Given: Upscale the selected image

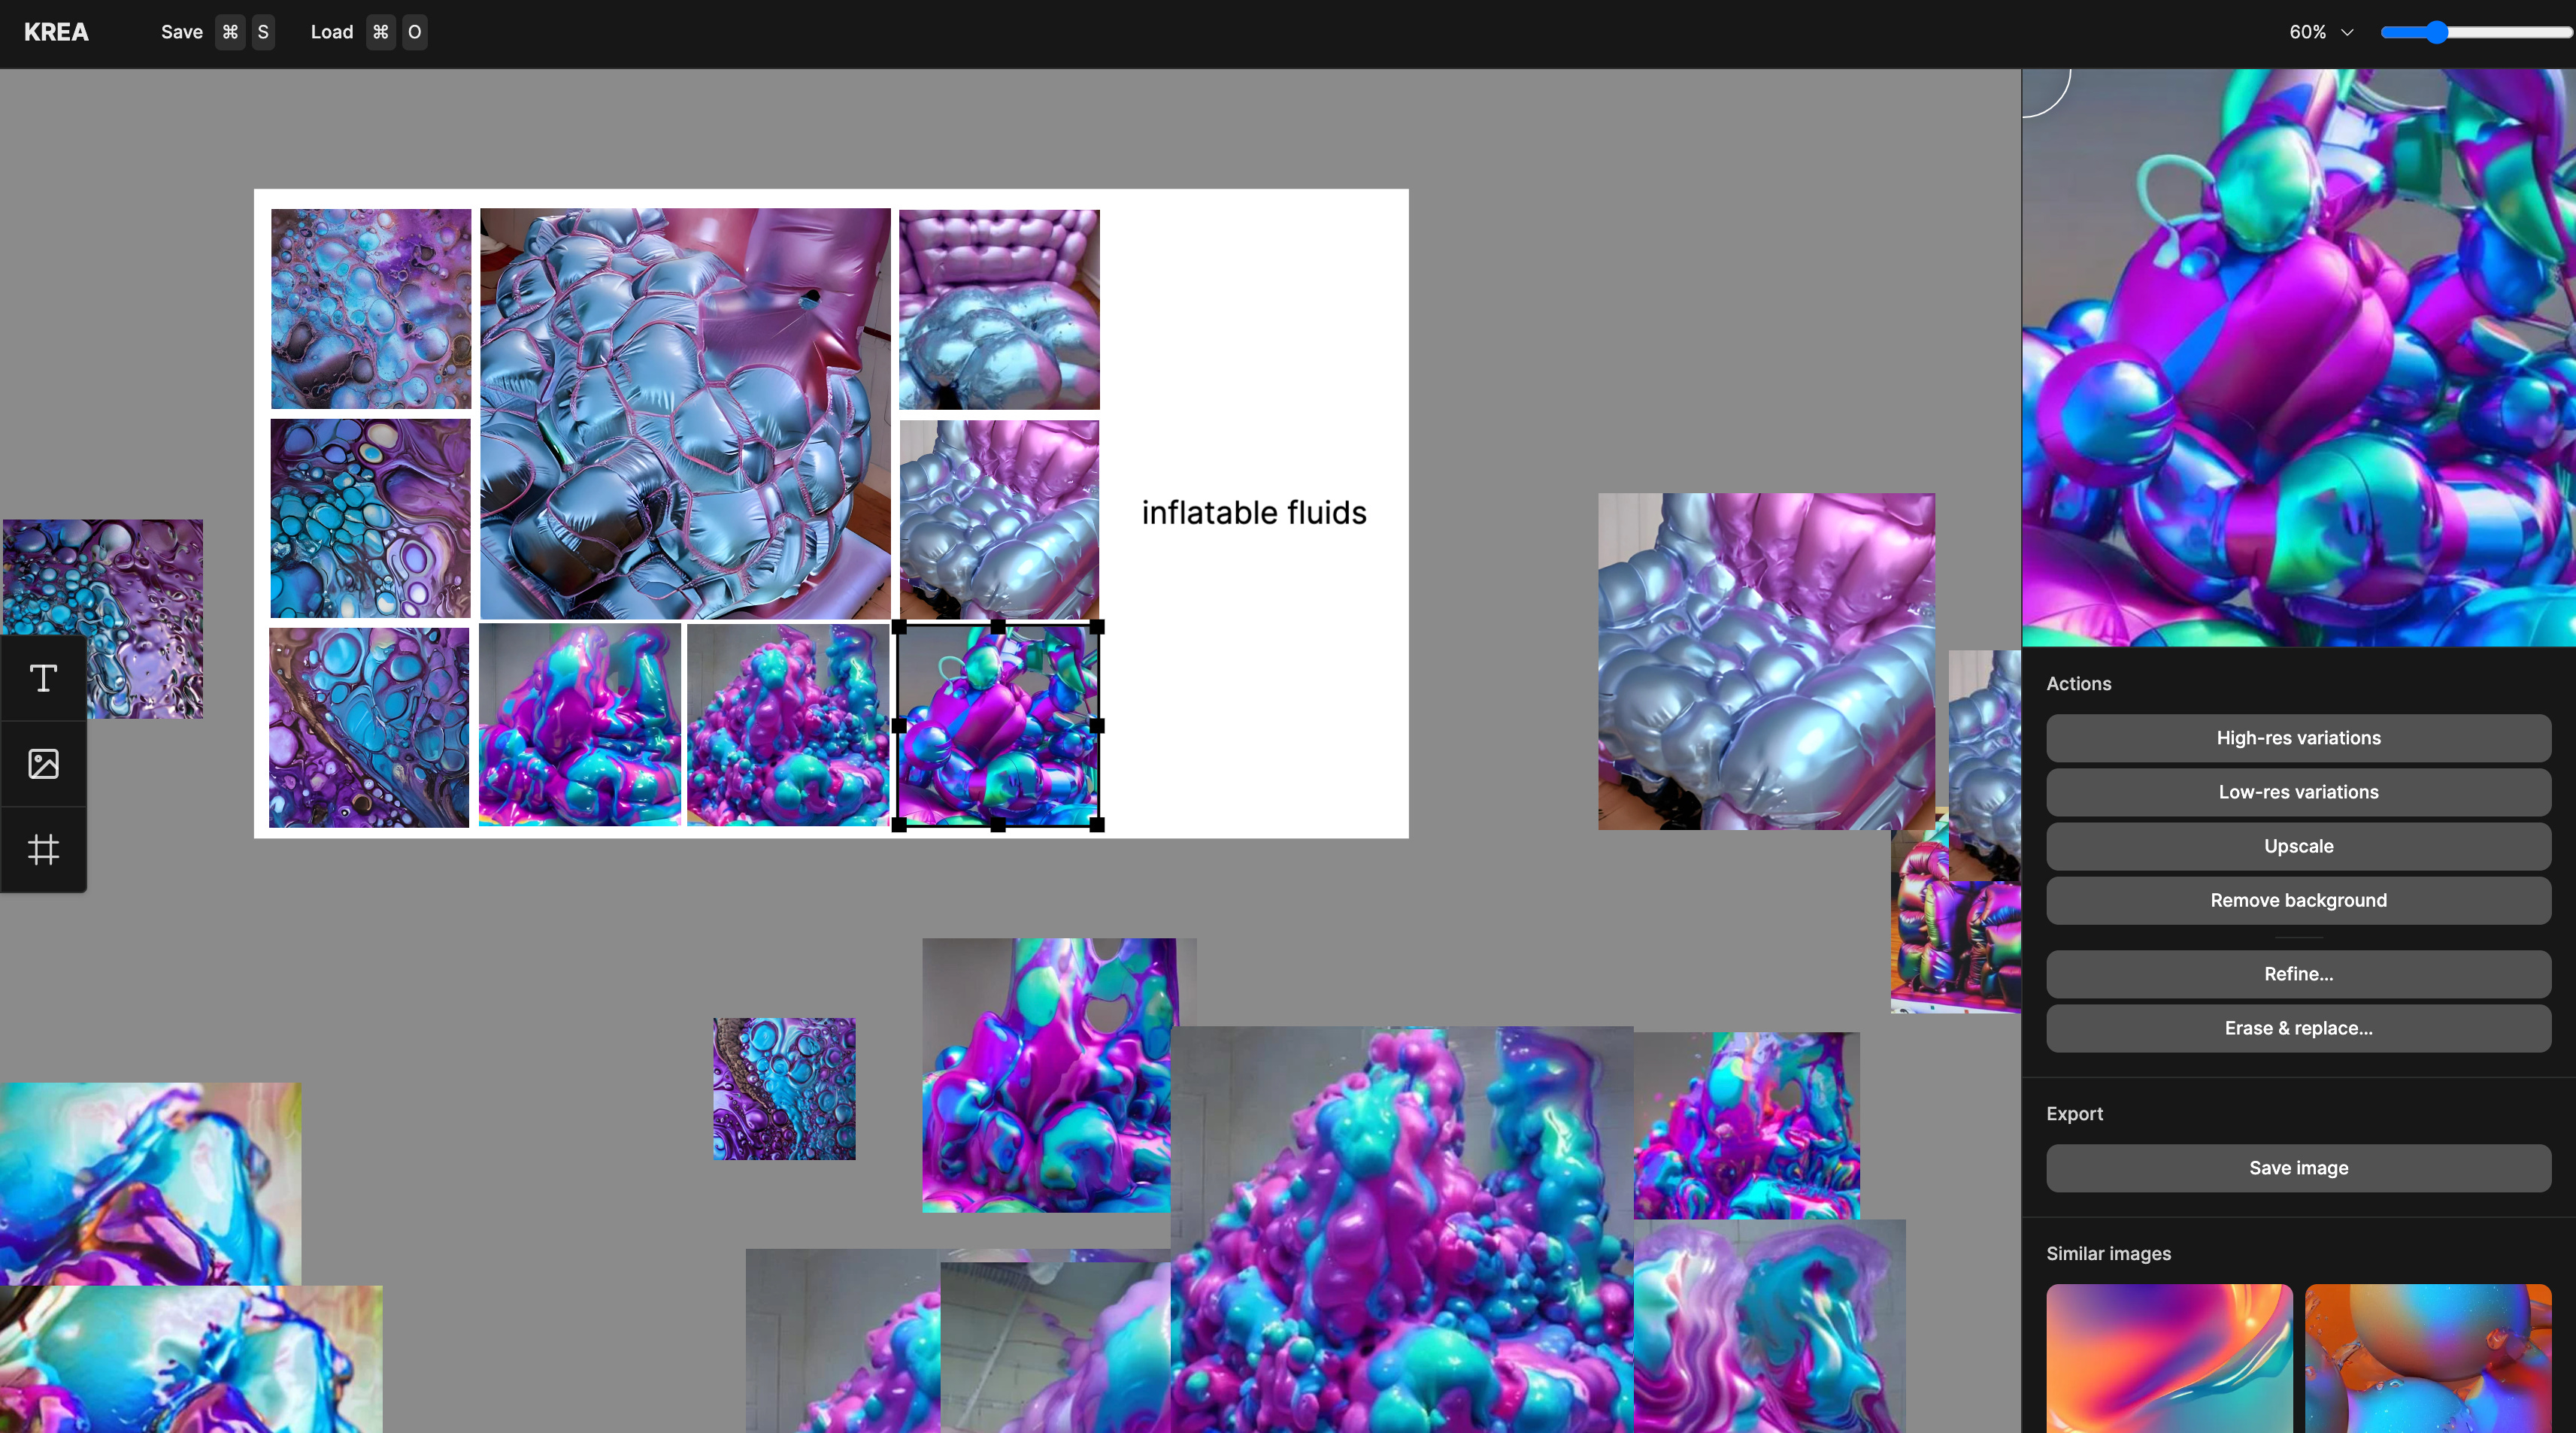Looking at the screenshot, I should coord(2298,846).
